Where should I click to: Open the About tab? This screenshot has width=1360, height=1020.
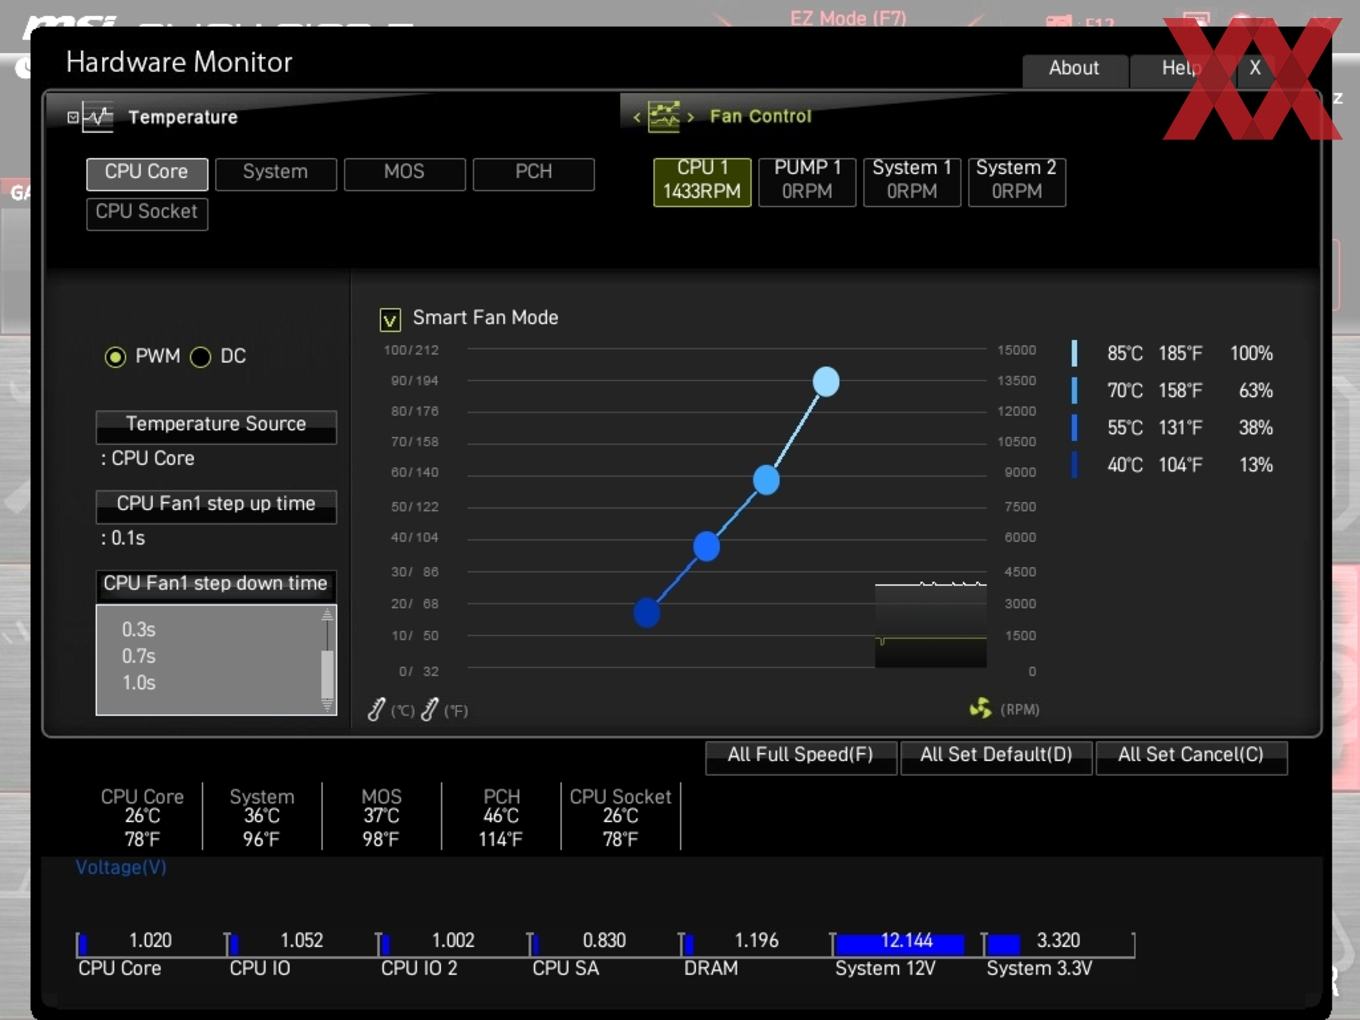(1074, 69)
